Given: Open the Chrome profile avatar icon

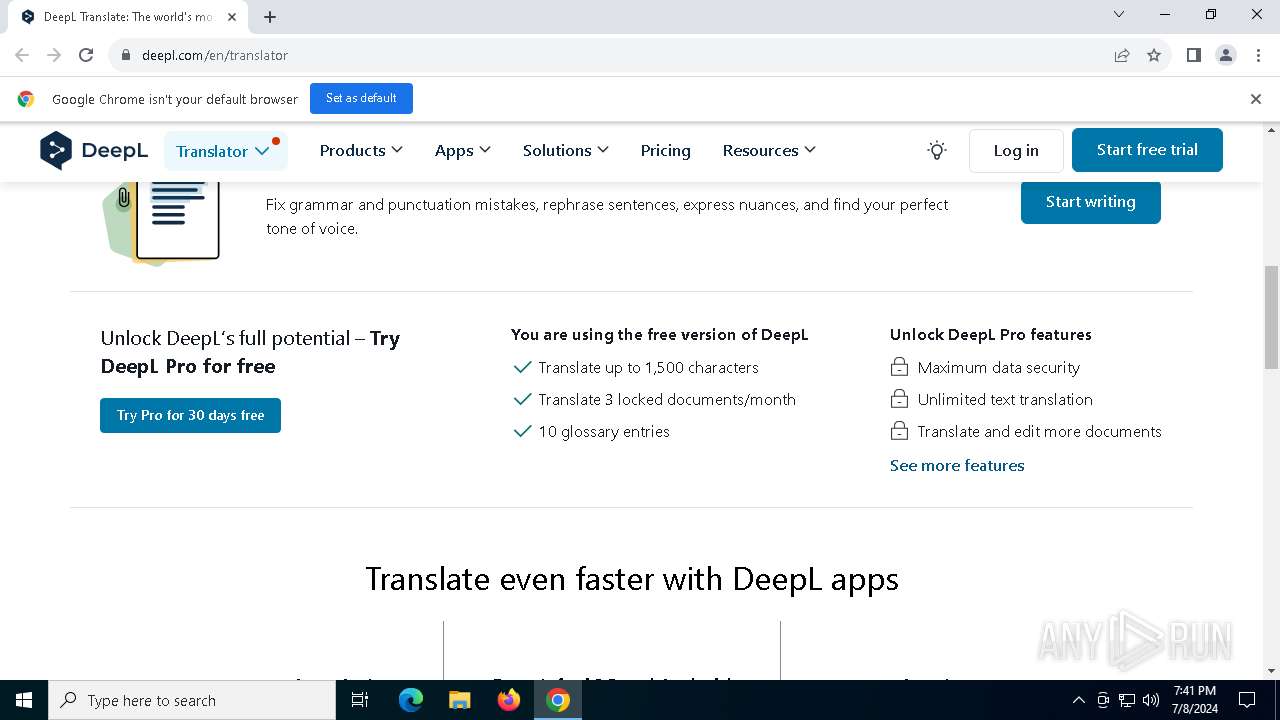Looking at the screenshot, I should tap(1226, 55).
